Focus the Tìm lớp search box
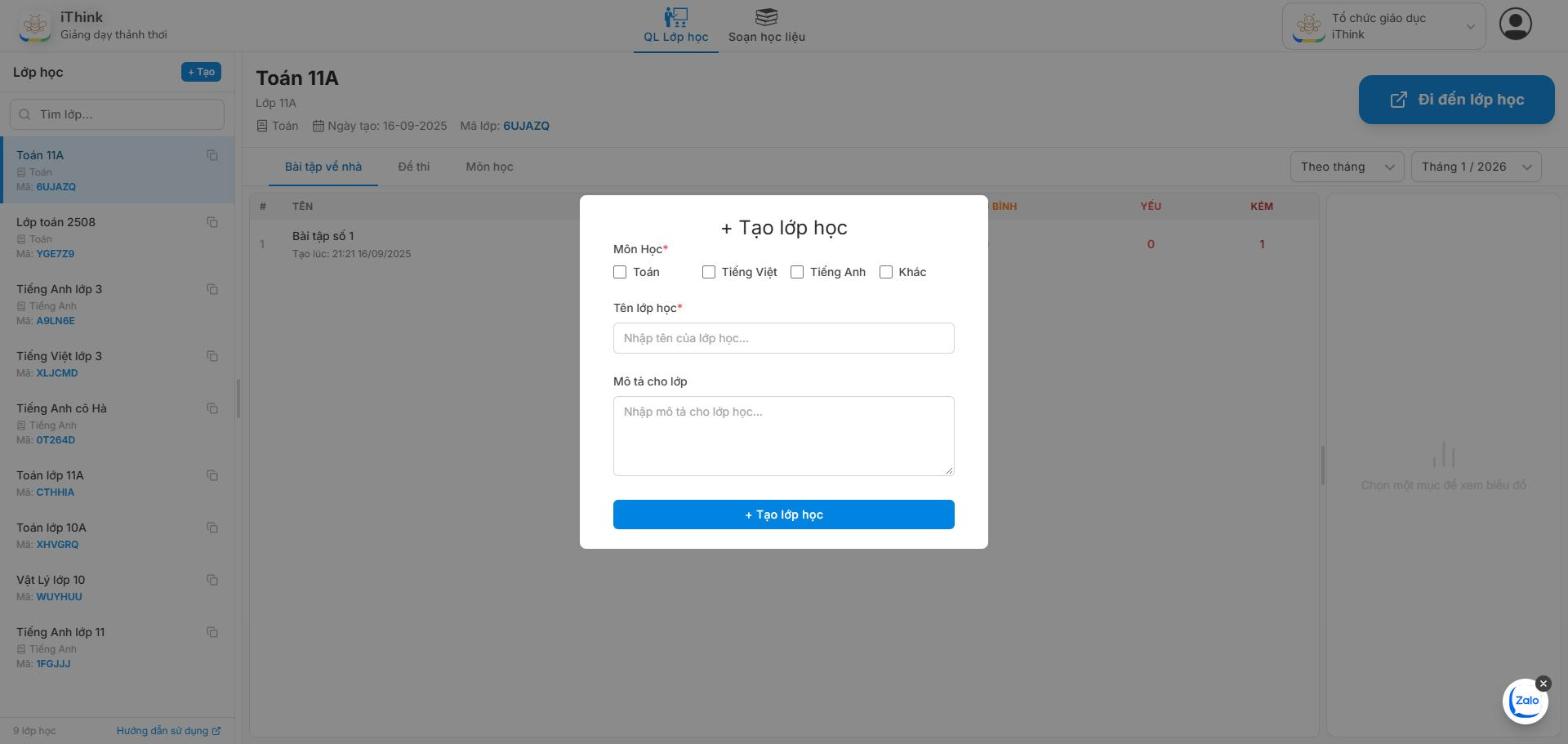Image resolution: width=1568 pixels, height=744 pixels. (117, 114)
